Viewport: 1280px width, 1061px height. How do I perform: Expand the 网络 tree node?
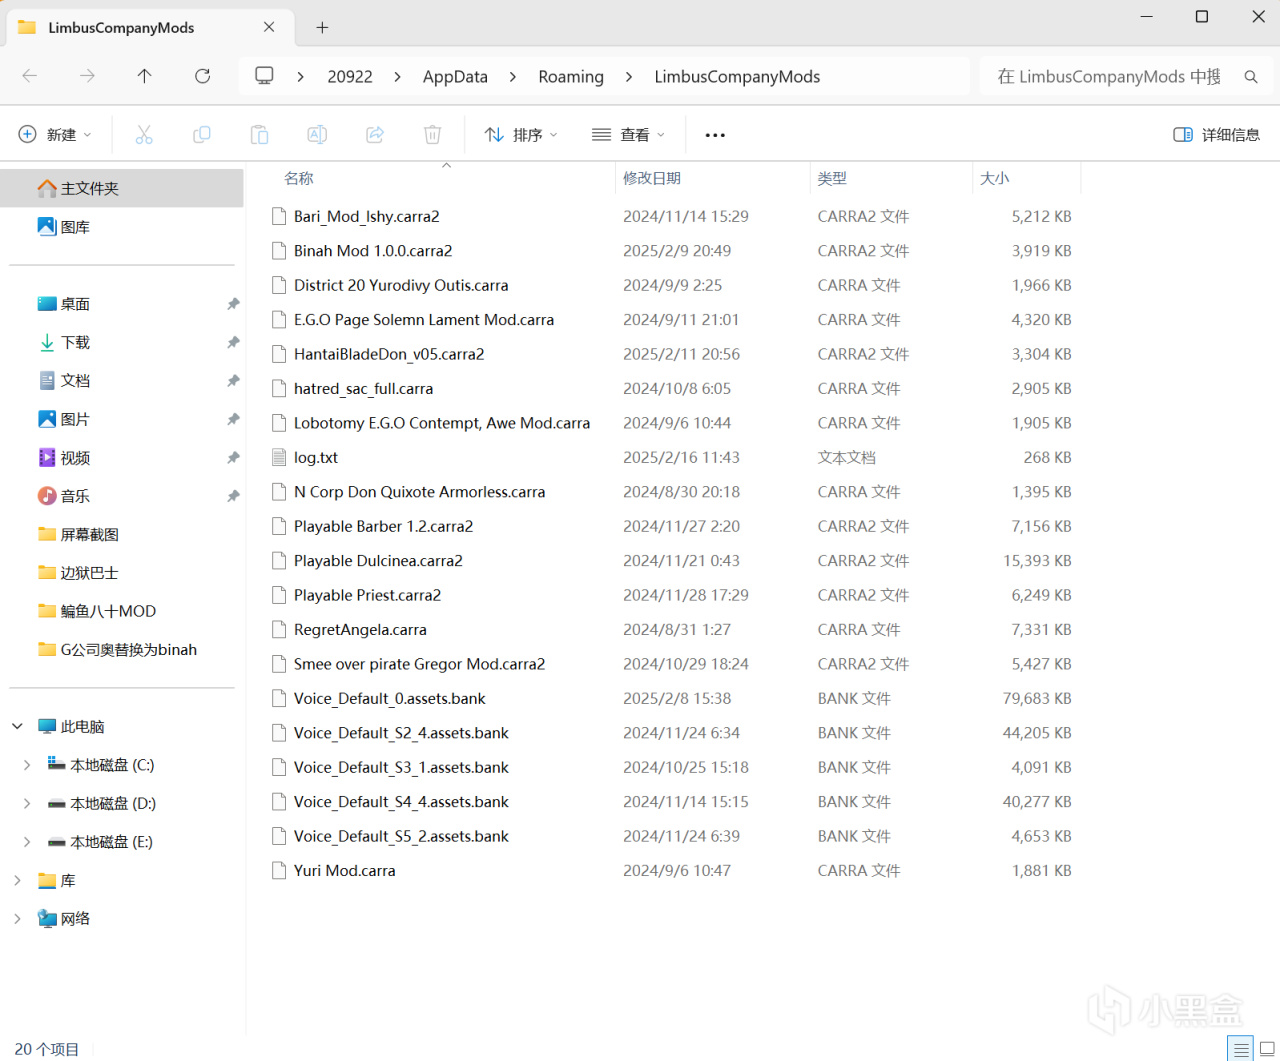tap(17, 918)
